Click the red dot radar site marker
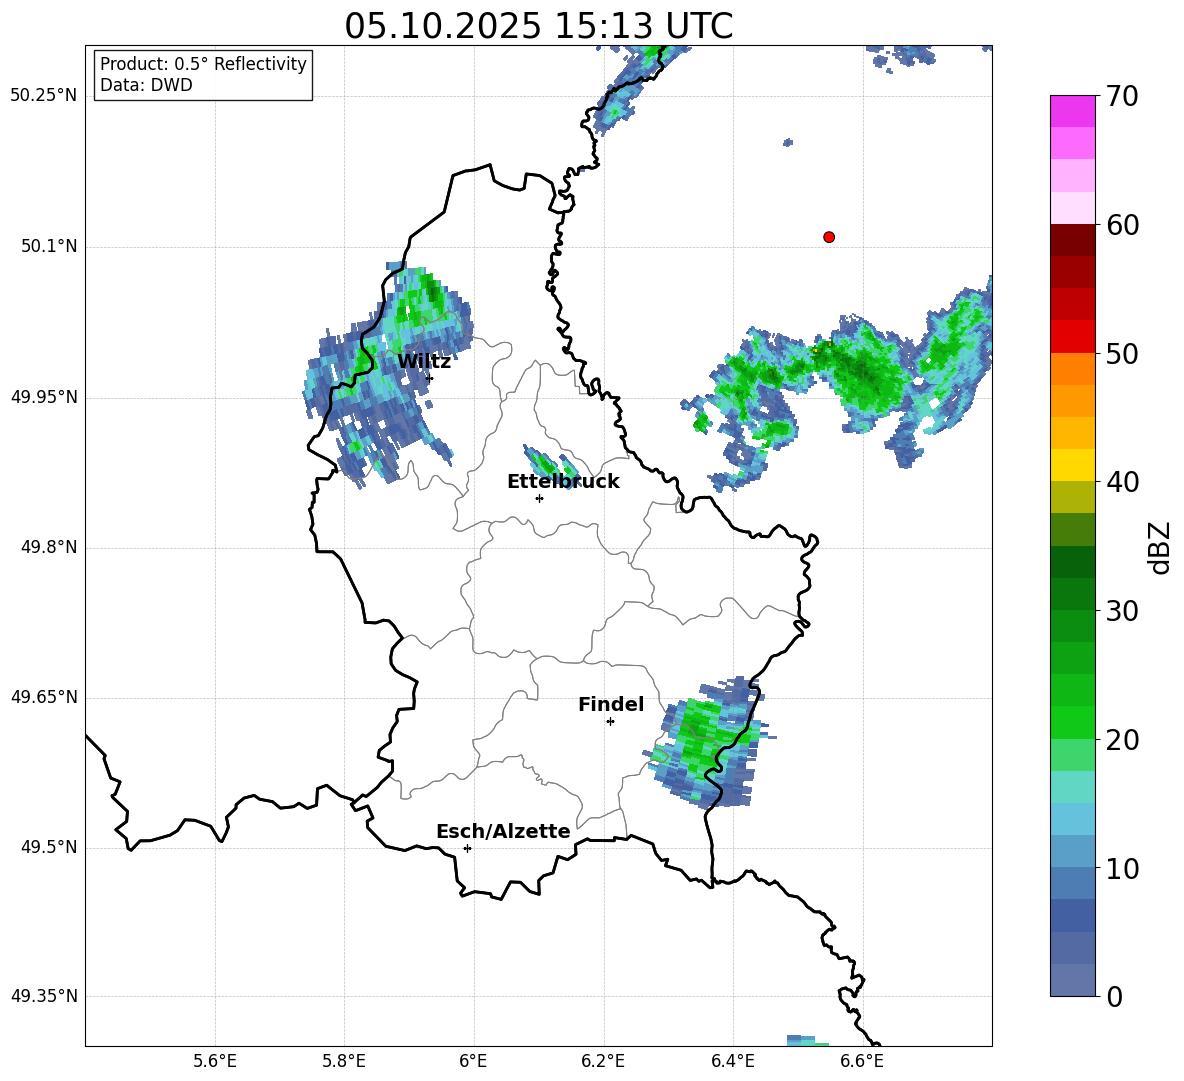 (828, 237)
